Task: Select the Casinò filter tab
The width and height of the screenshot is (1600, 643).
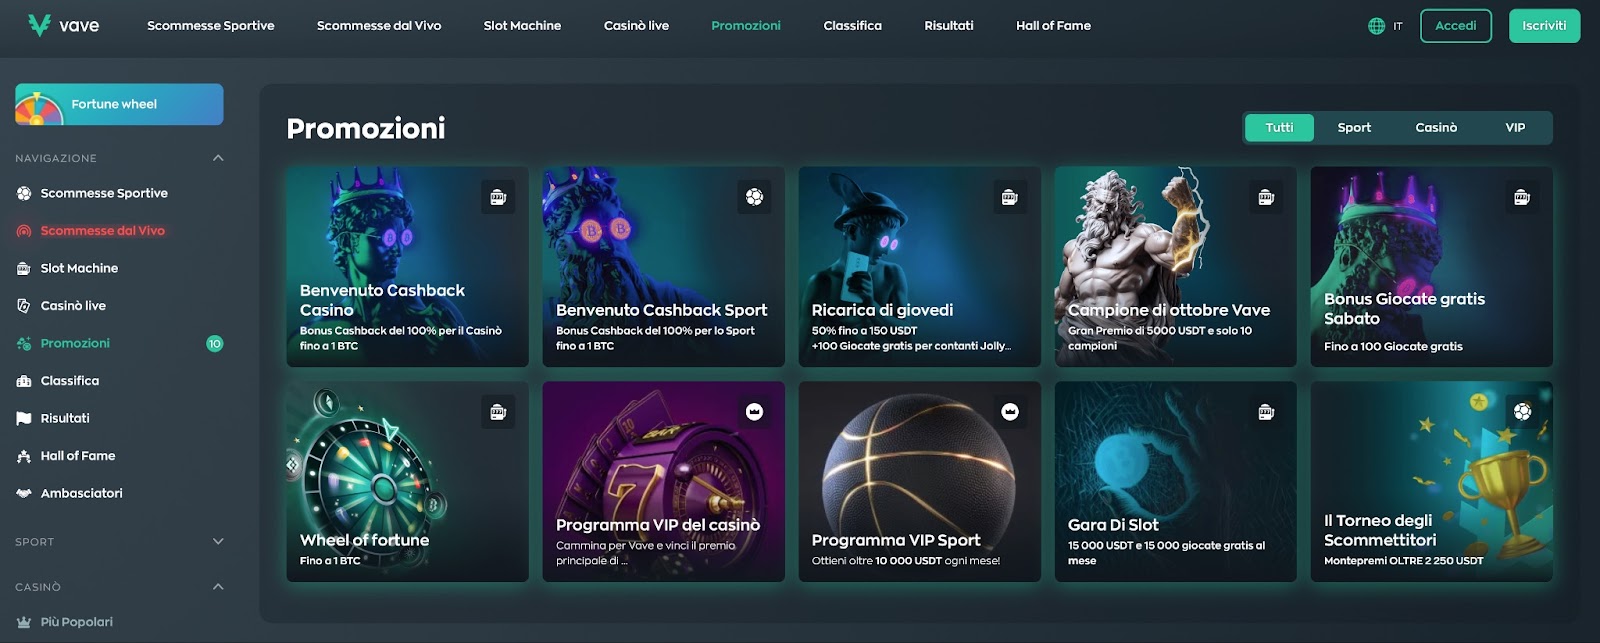Action: (x=1436, y=127)
